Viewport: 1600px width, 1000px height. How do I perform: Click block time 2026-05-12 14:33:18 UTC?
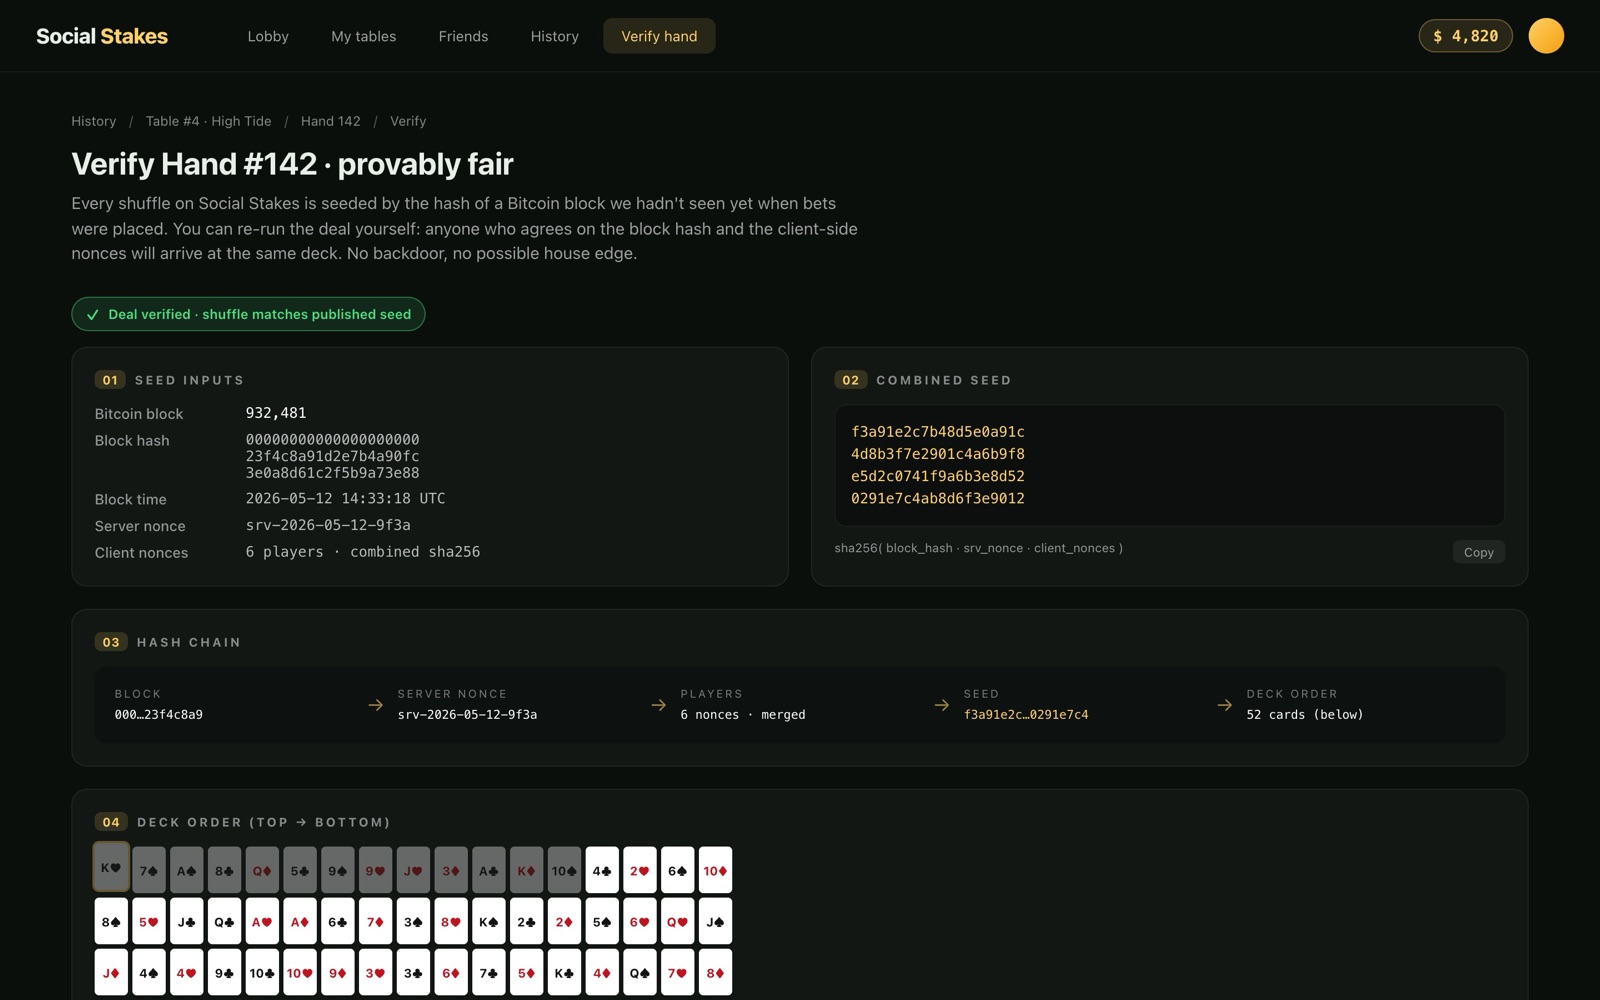(345, 498)
